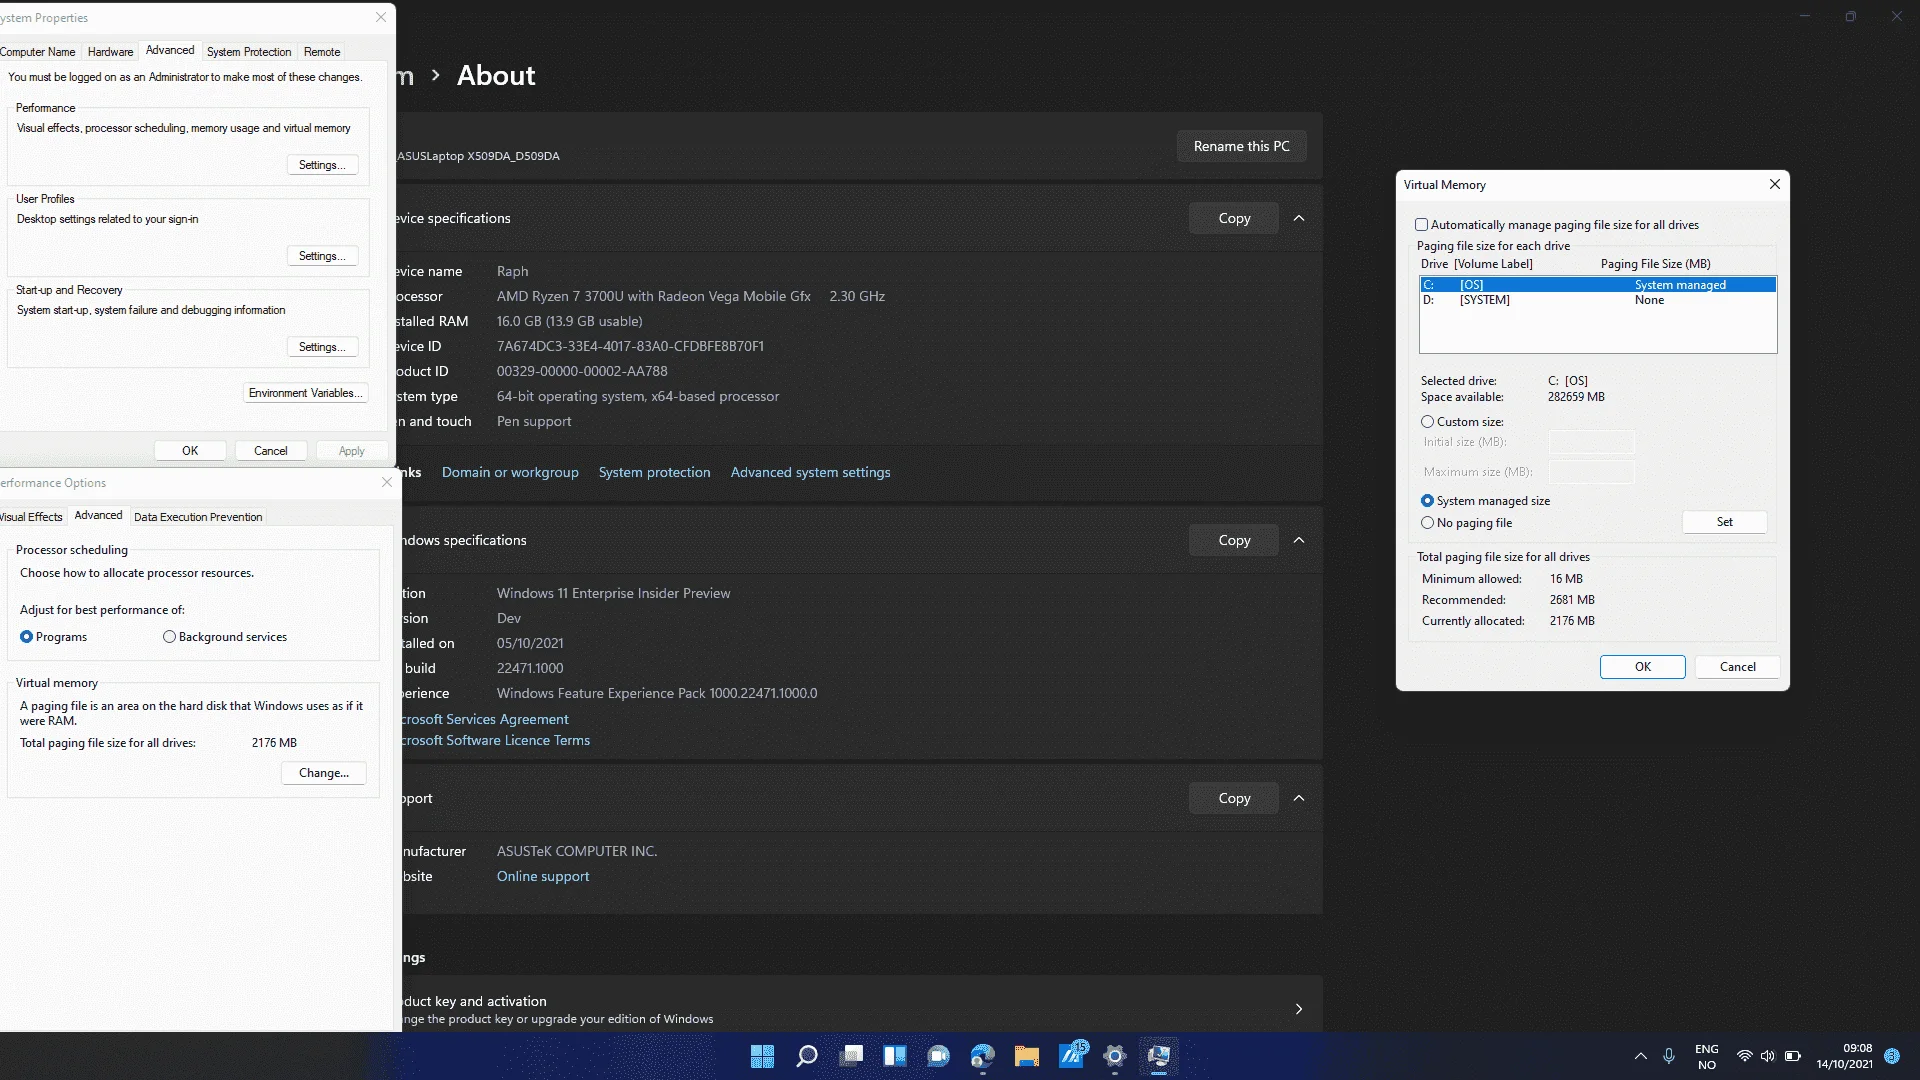Collapse the Support section
The image size is (1920, 1080).
[1299, 798]
